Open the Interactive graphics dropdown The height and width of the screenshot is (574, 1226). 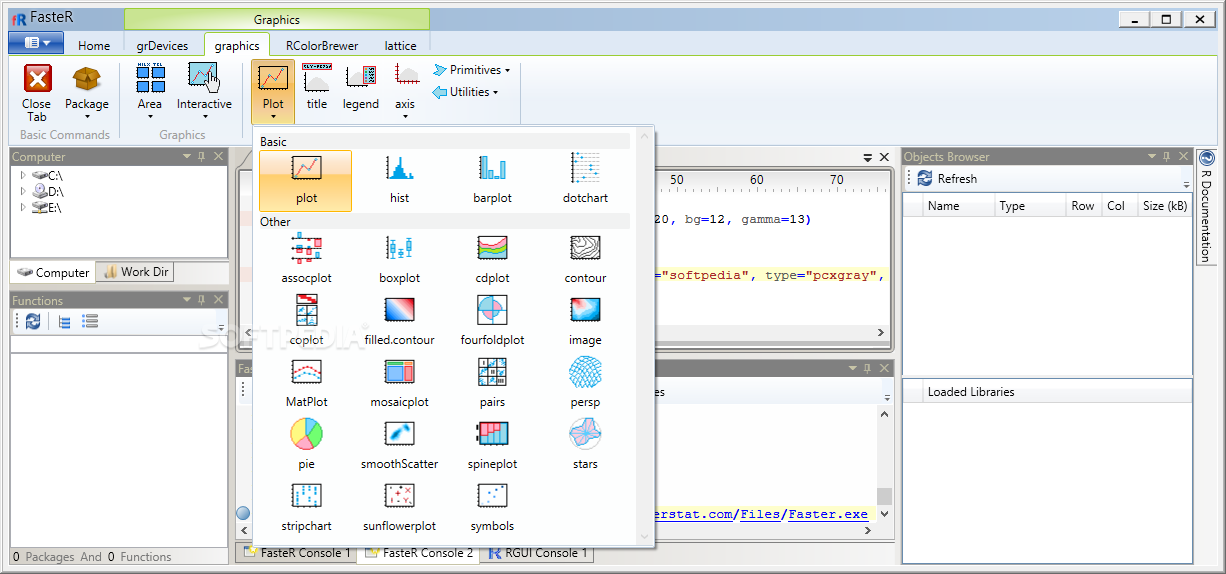point(204,92)
